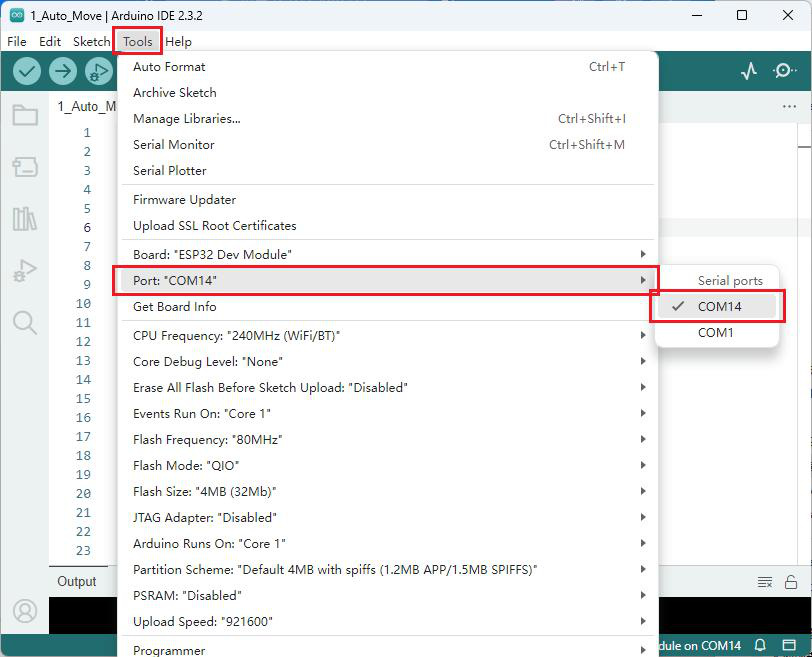The width and height of the screenshot is (812, 657).
Task: Expand the Board "ESP32 Dev Module" submenu
Action: pyautogui.click(x=388, y=254)
